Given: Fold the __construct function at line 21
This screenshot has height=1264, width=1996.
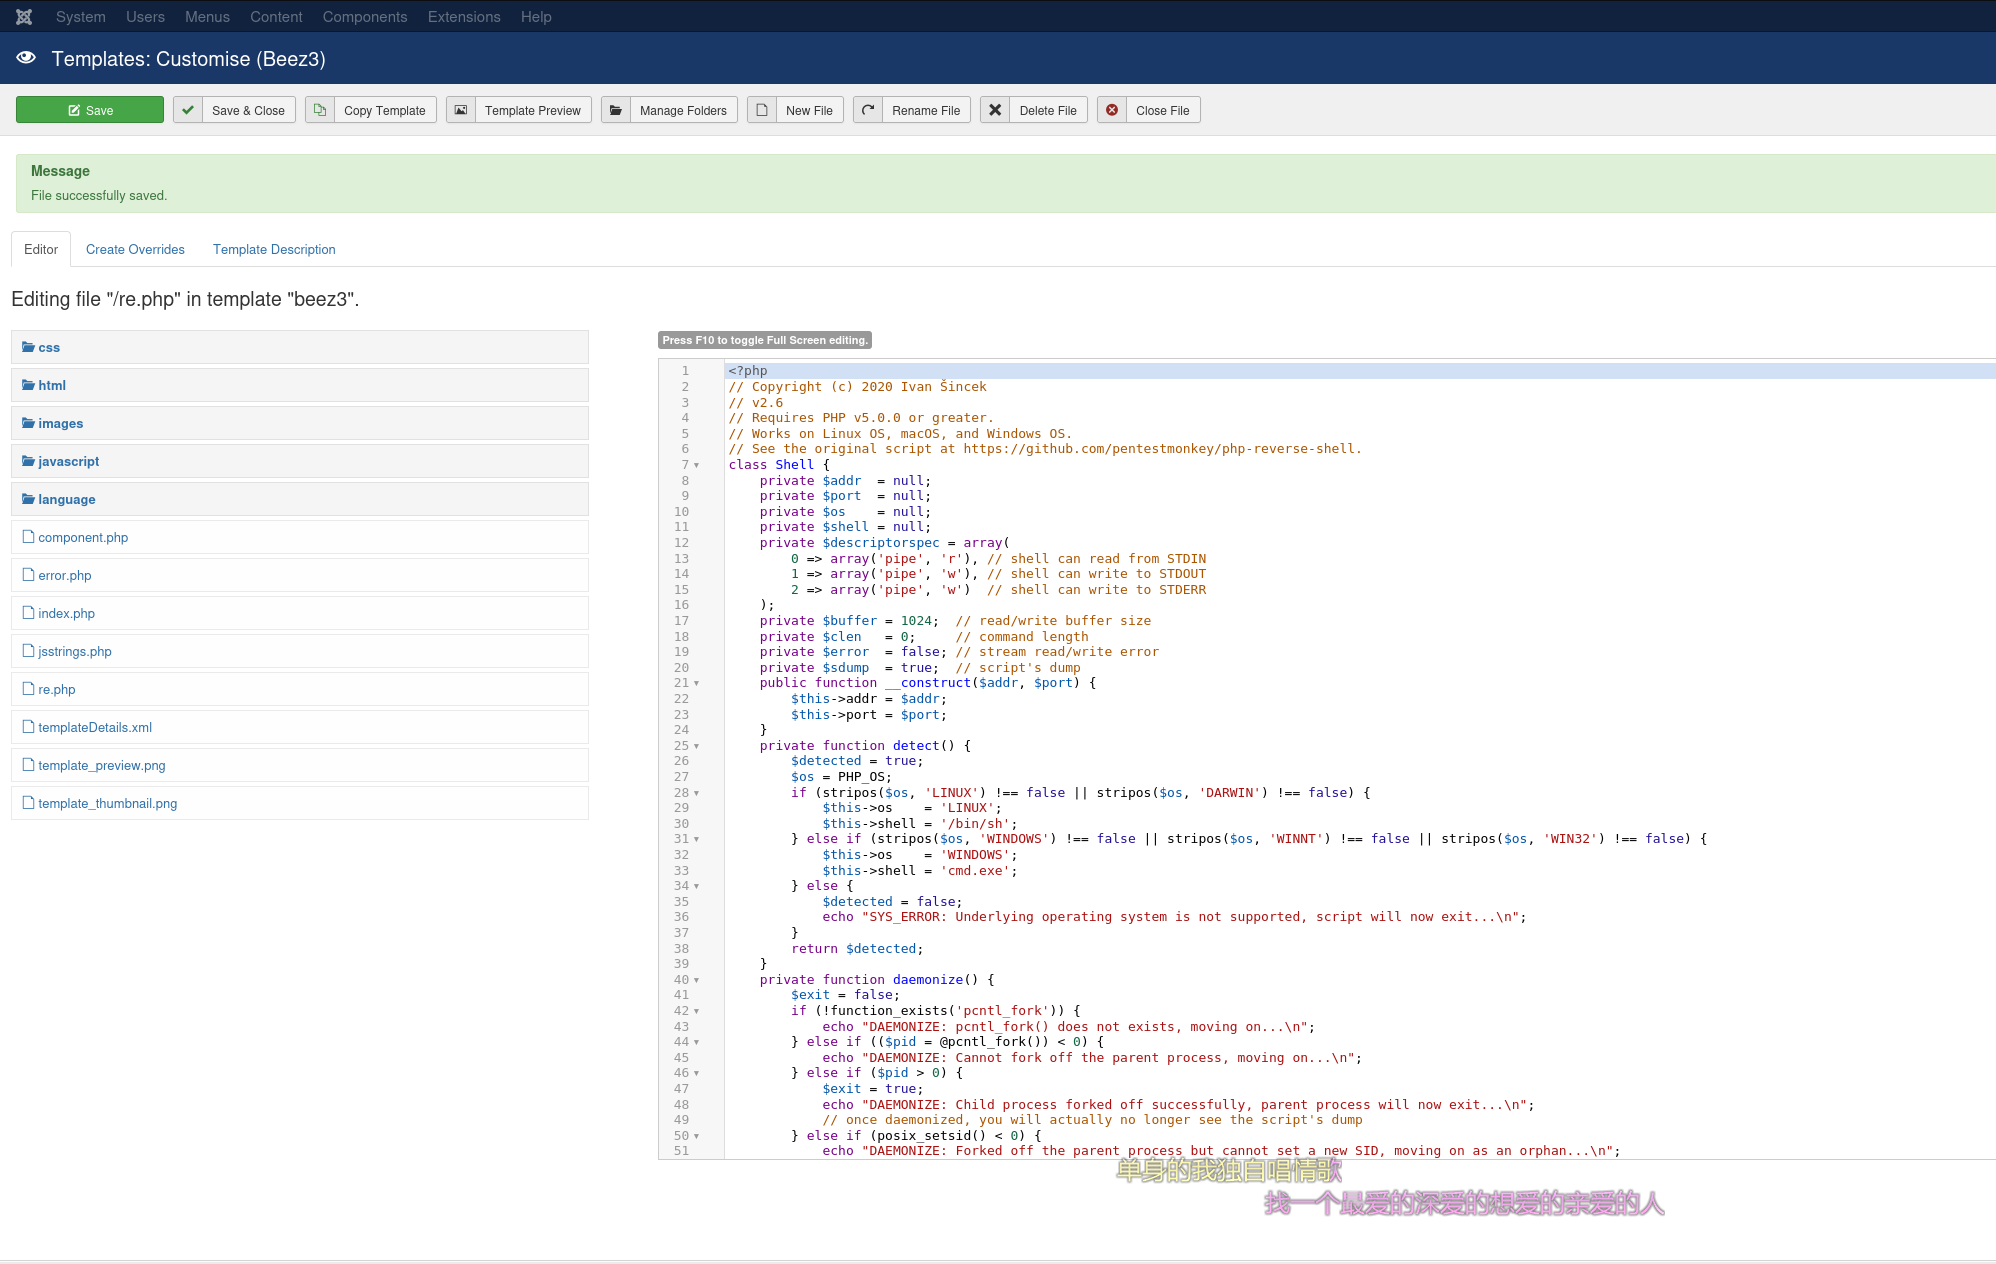Looking at the screenshot, I should pos(697,684).
